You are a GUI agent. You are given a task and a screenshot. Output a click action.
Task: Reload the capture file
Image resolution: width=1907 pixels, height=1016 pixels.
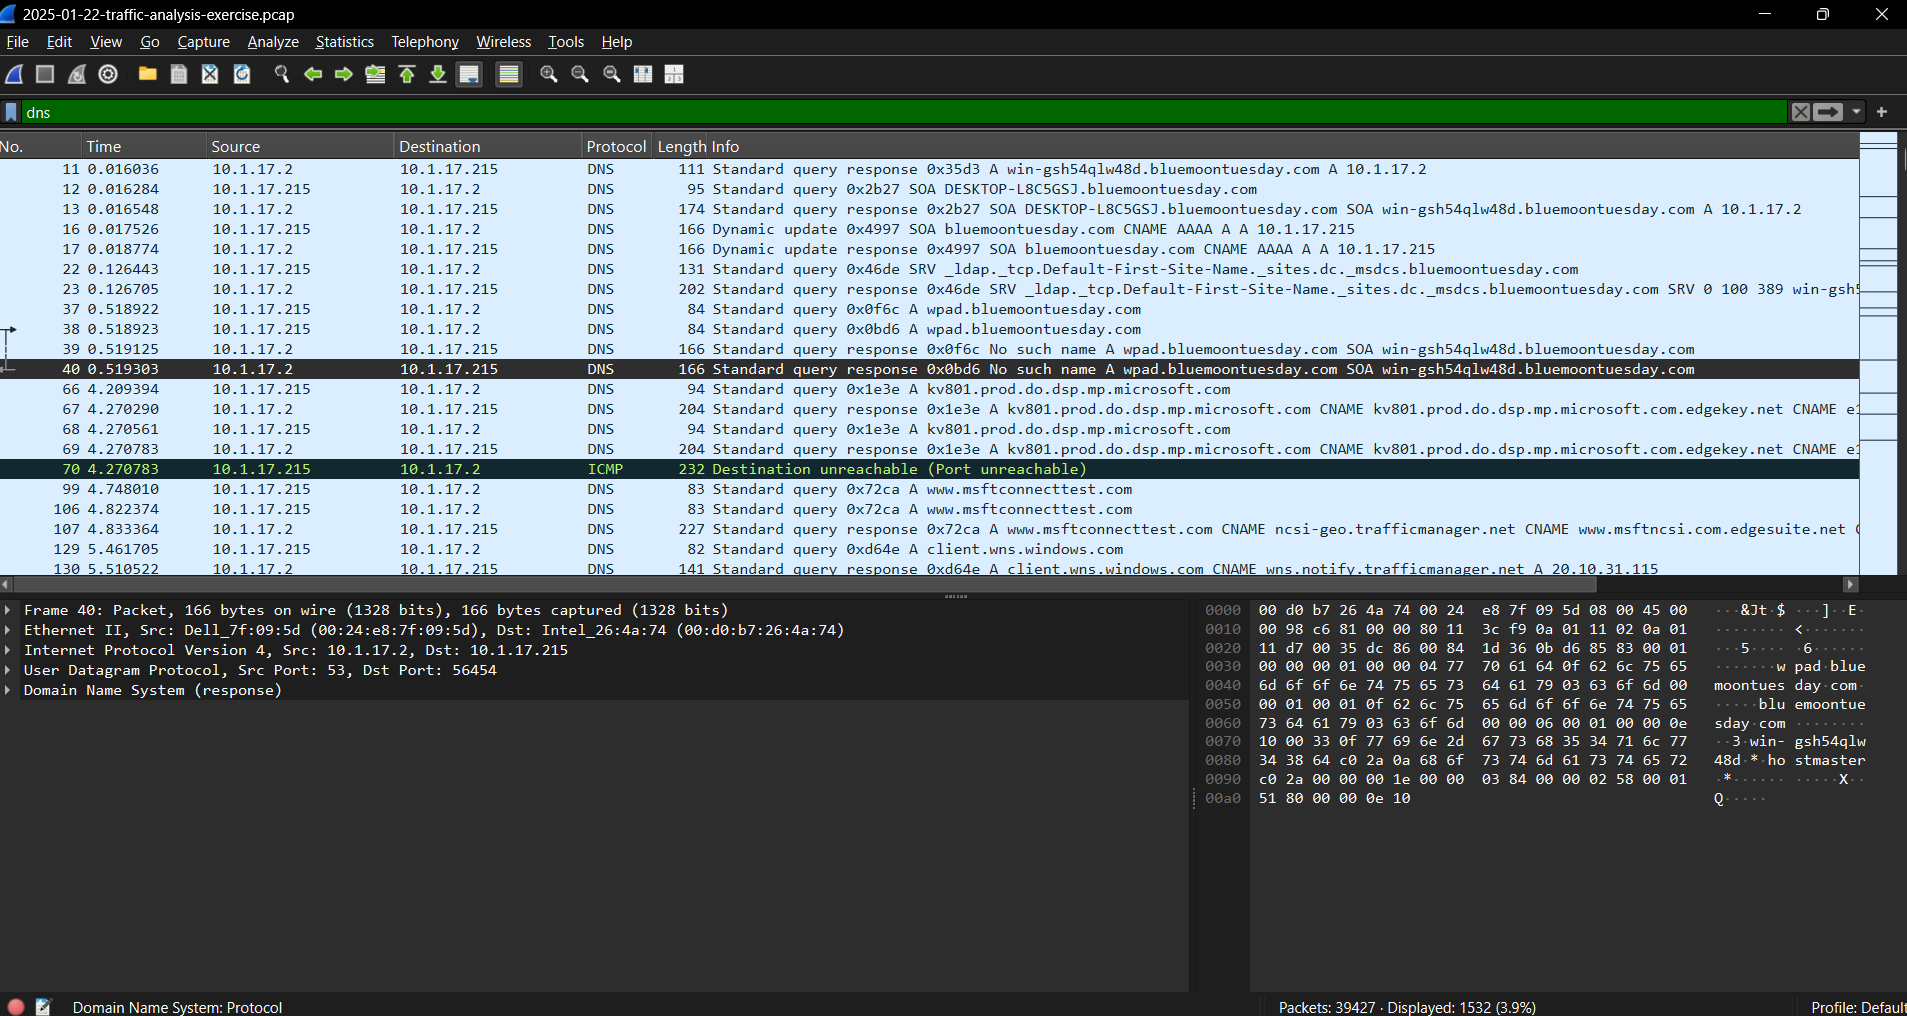pyautogui.click(x=242, y=74)
